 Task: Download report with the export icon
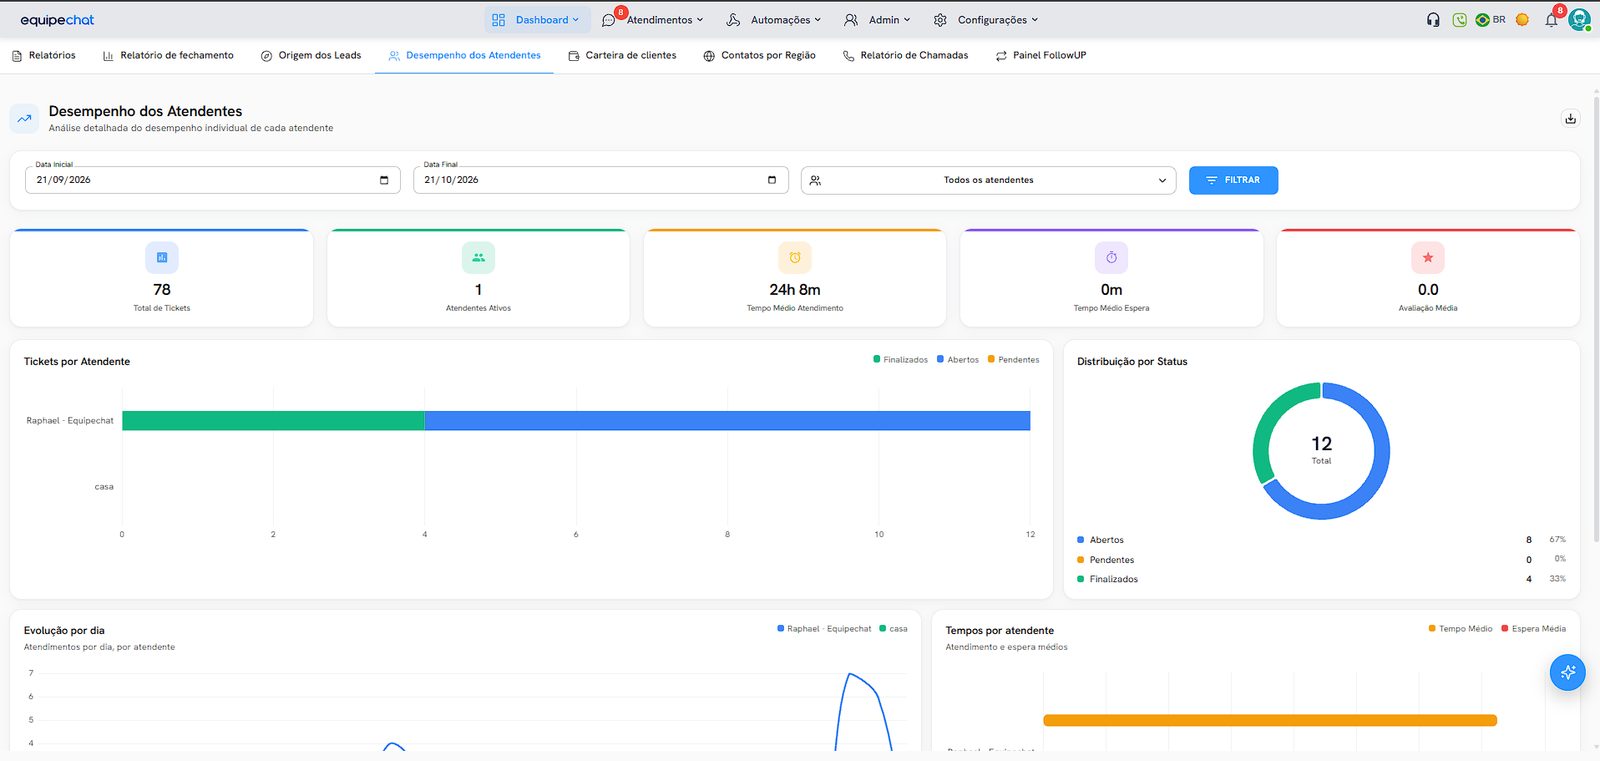click(1571, 118)
